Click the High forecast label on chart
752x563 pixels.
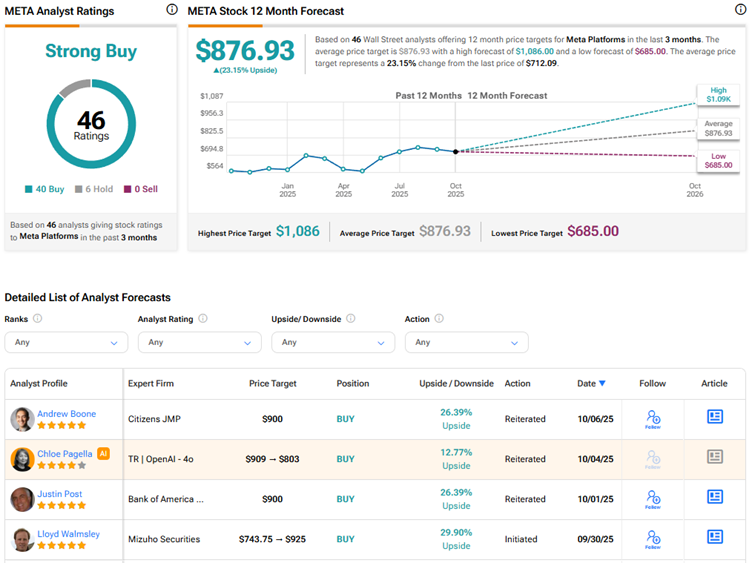(x=717, y=95)
